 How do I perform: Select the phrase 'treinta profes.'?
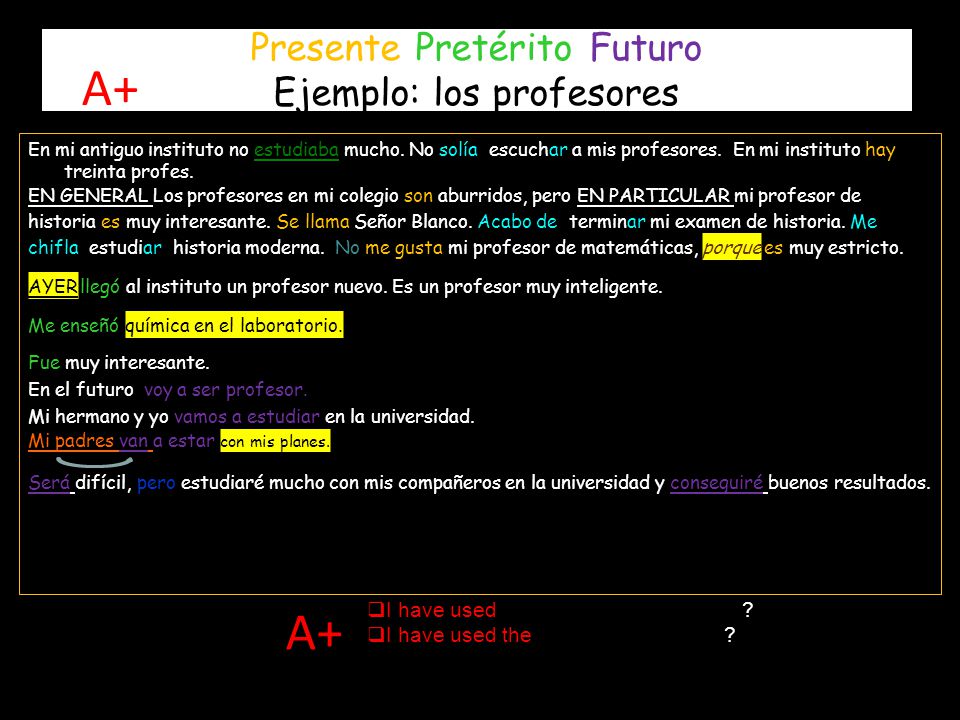(129, 172)
